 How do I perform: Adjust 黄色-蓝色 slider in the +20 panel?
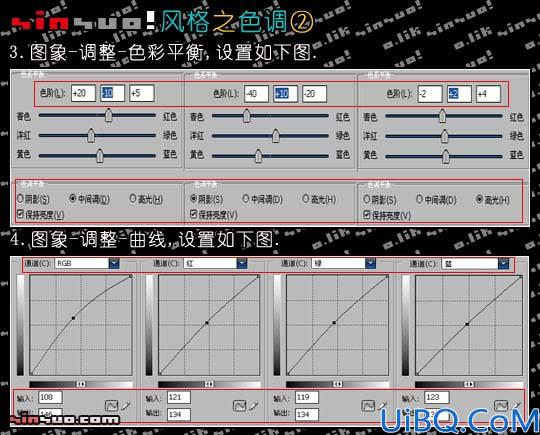[100, 155]
